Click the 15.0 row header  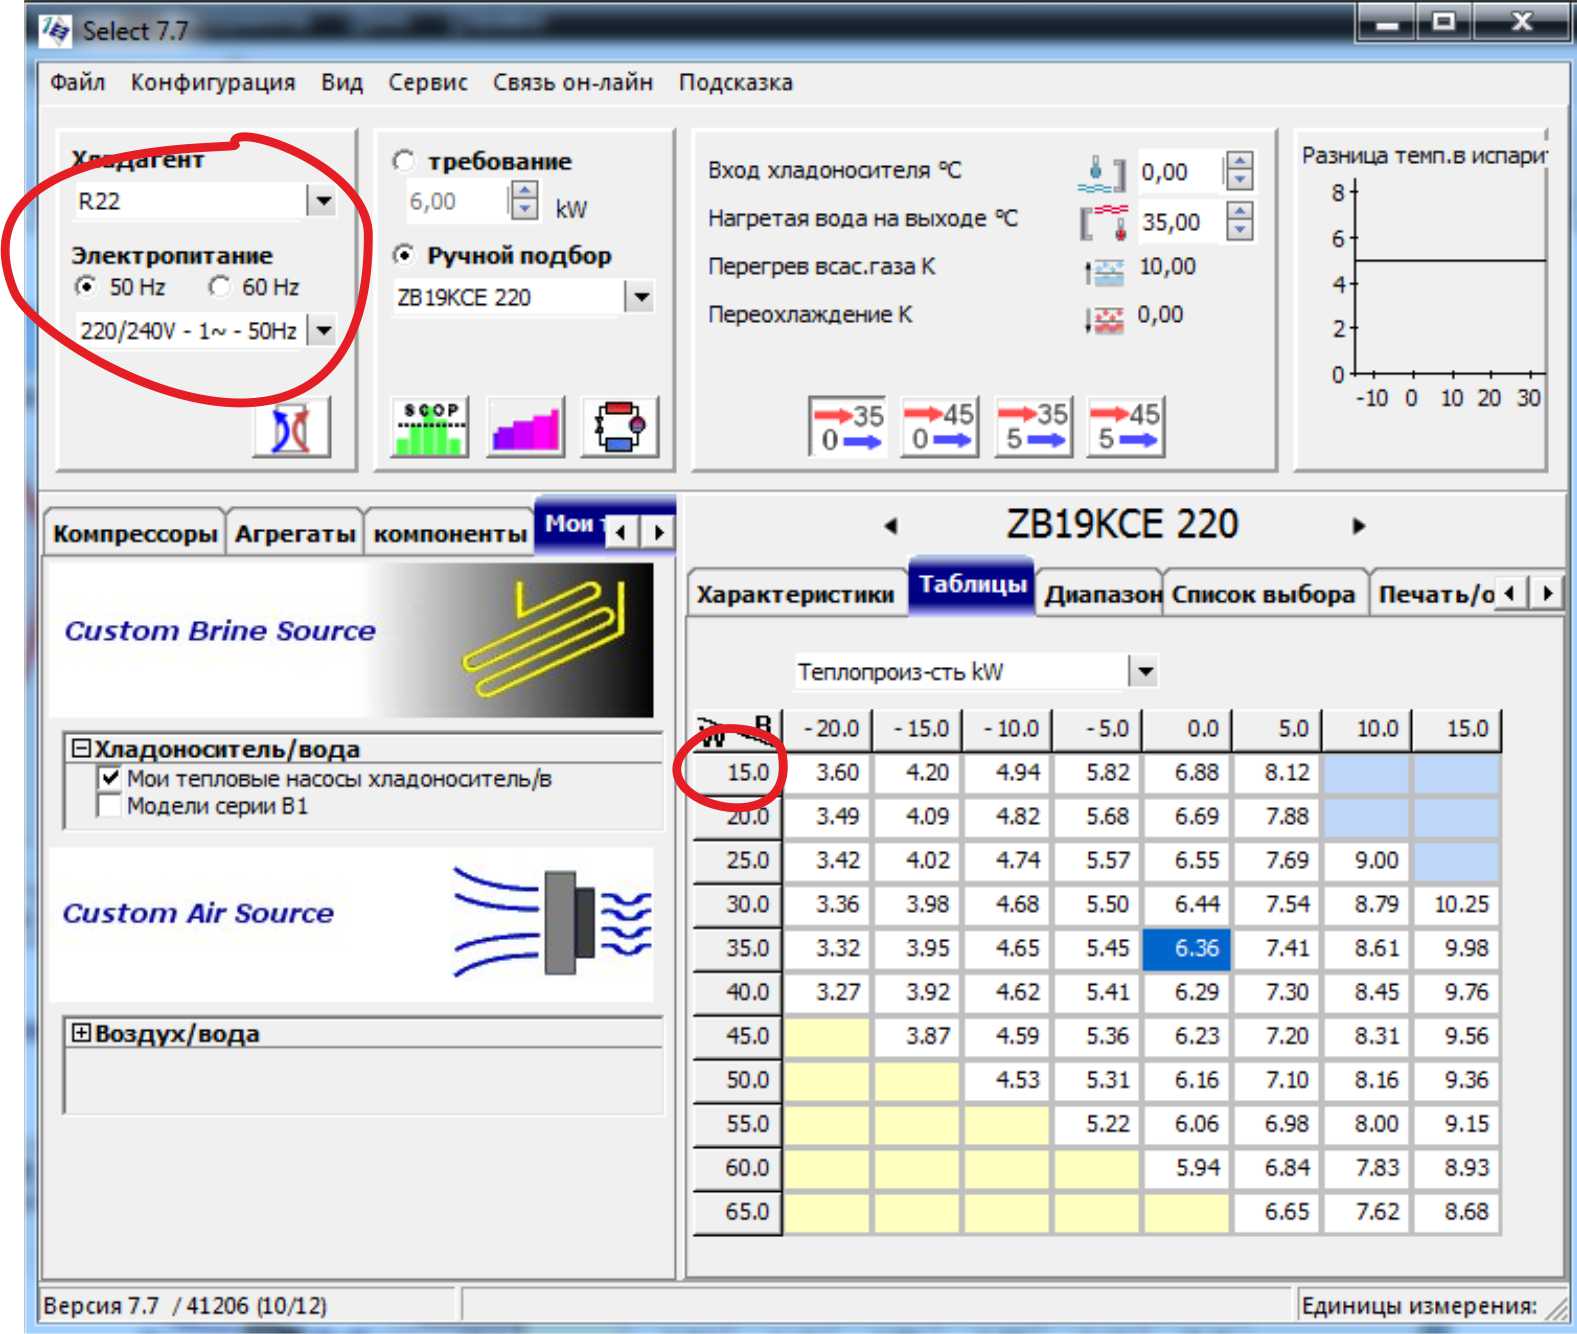[x=738, y=772]
